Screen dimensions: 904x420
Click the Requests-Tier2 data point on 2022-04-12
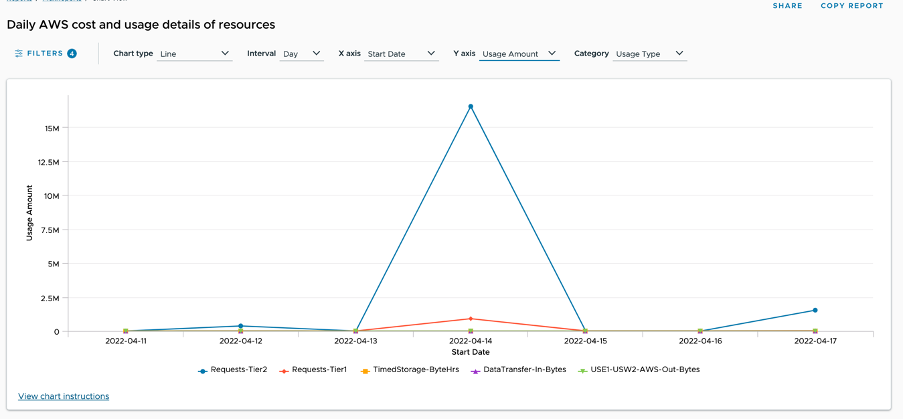tap(240, 326)
